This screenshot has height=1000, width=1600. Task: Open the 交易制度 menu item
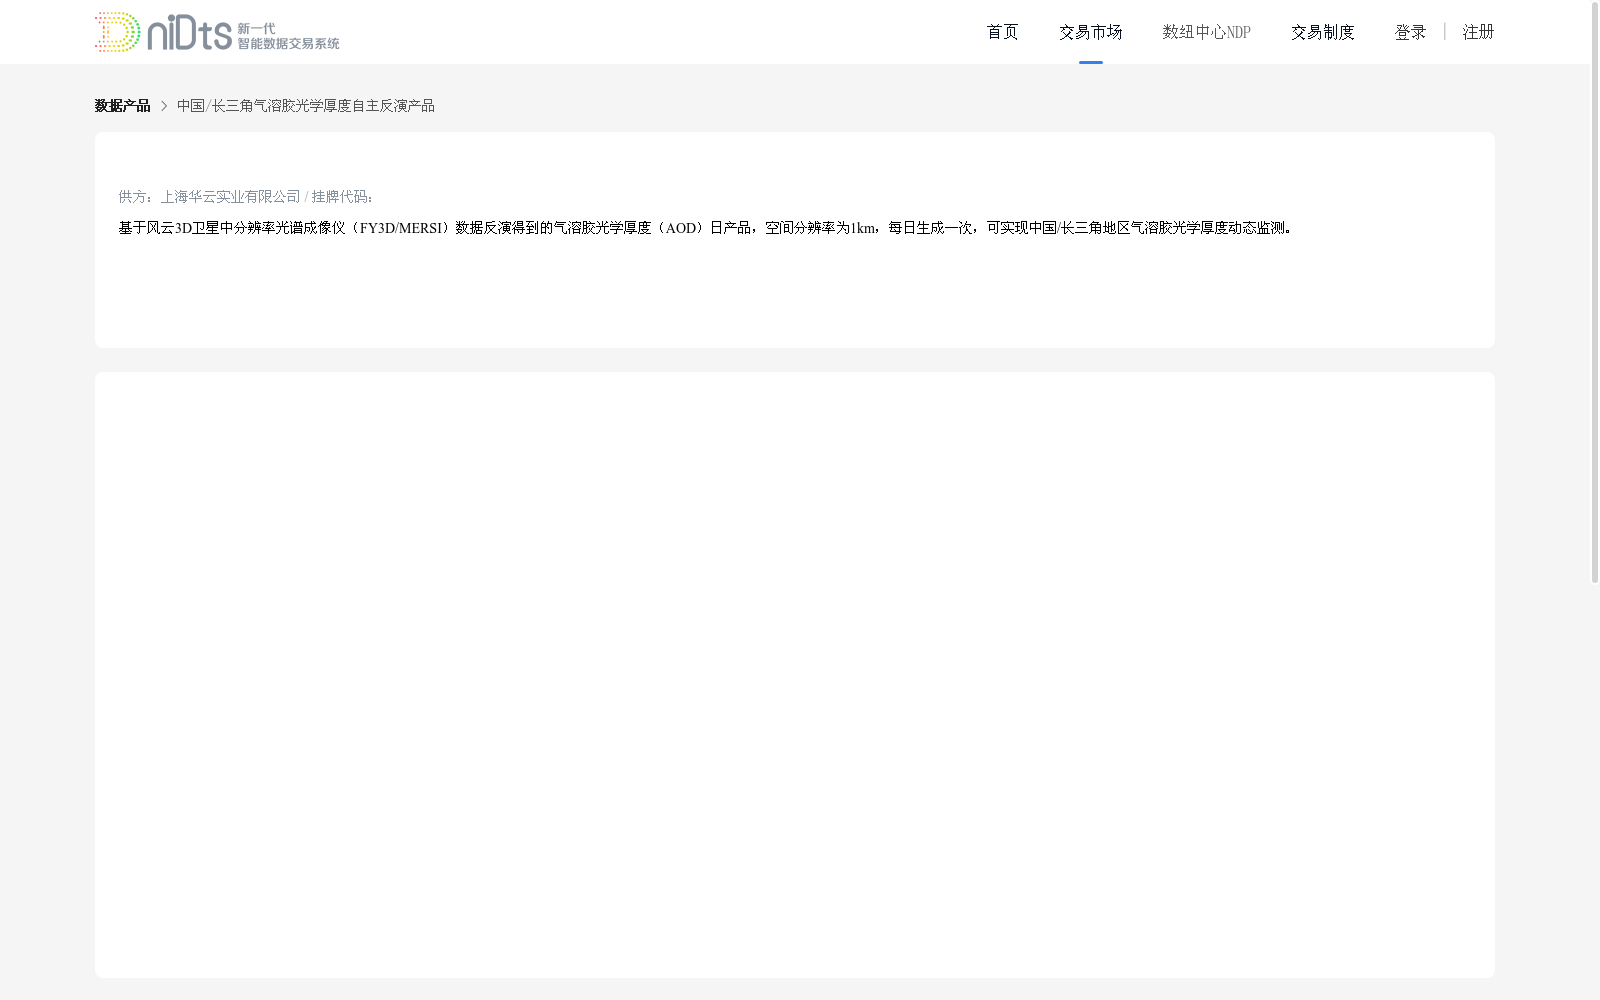[x=1322, y=32]
